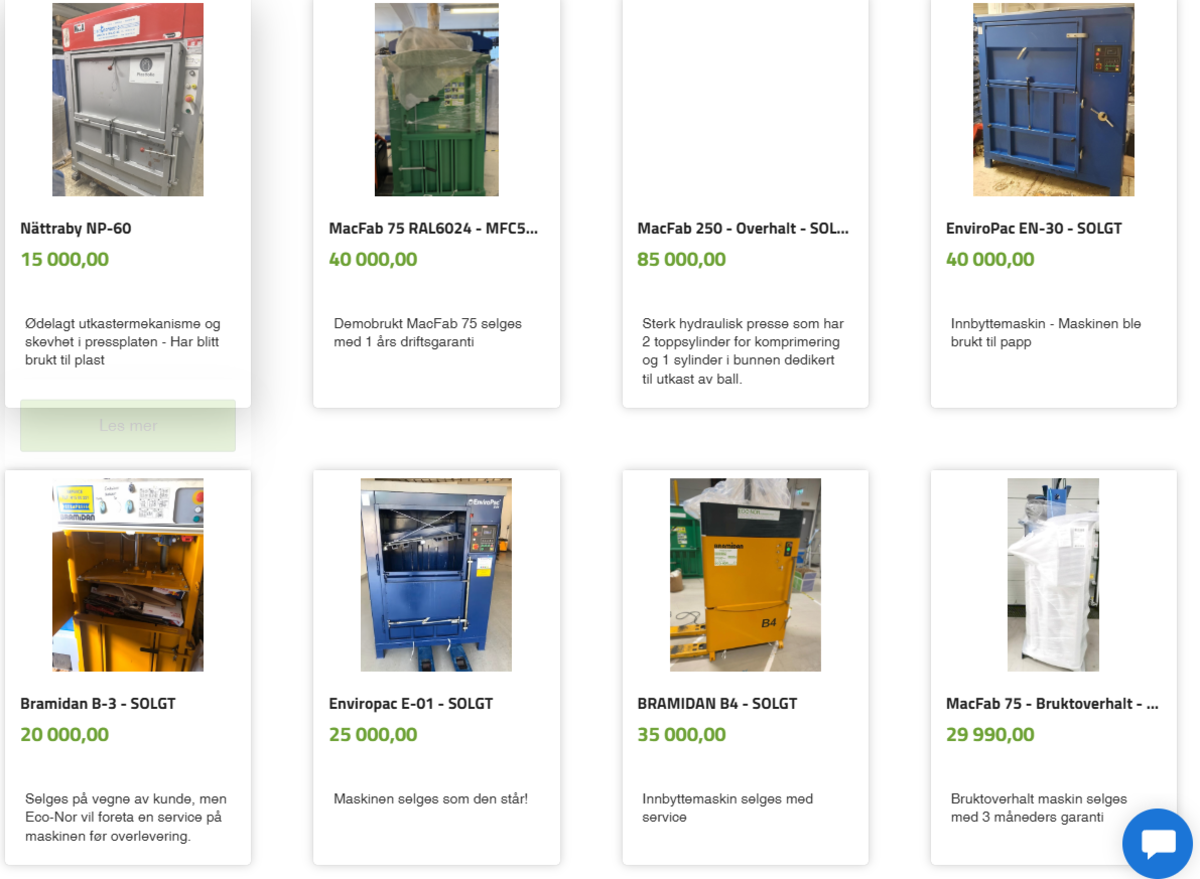View the Enviropac E-01 machine photo
Image resolution: width=1200 pixels, height=879 pixels.
[436, 574]
